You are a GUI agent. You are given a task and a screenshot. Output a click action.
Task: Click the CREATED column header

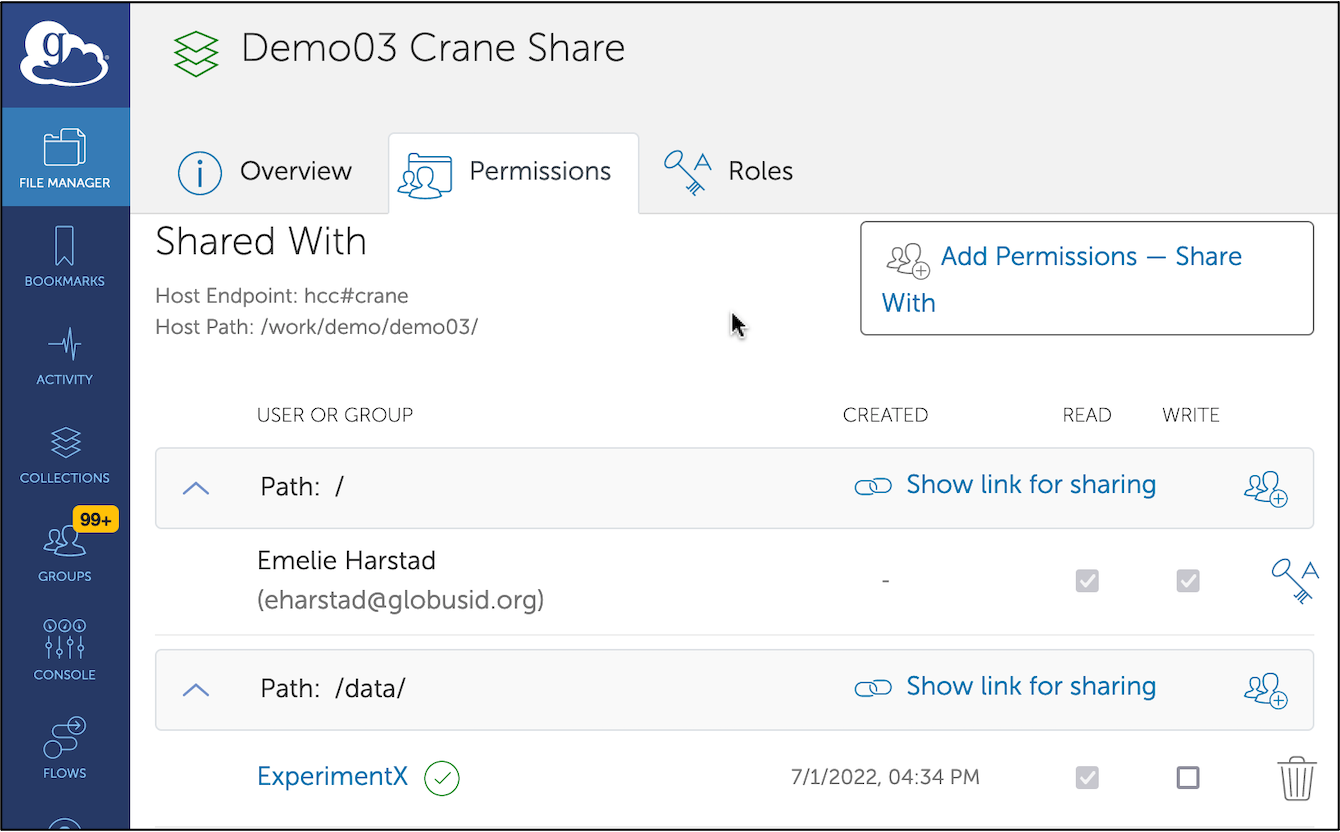(886, 415)
